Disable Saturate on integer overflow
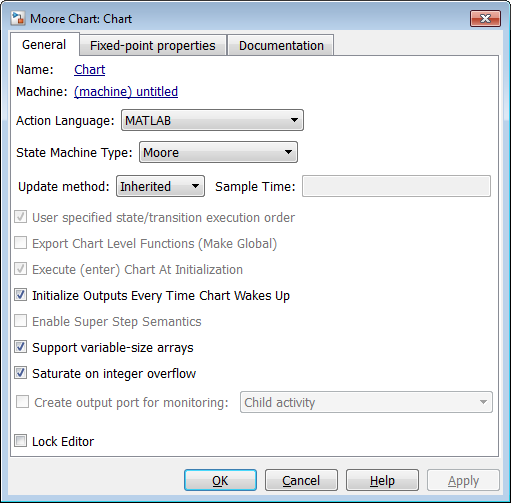This screenshot has width=511, height=503. click(x=20, y=373)
